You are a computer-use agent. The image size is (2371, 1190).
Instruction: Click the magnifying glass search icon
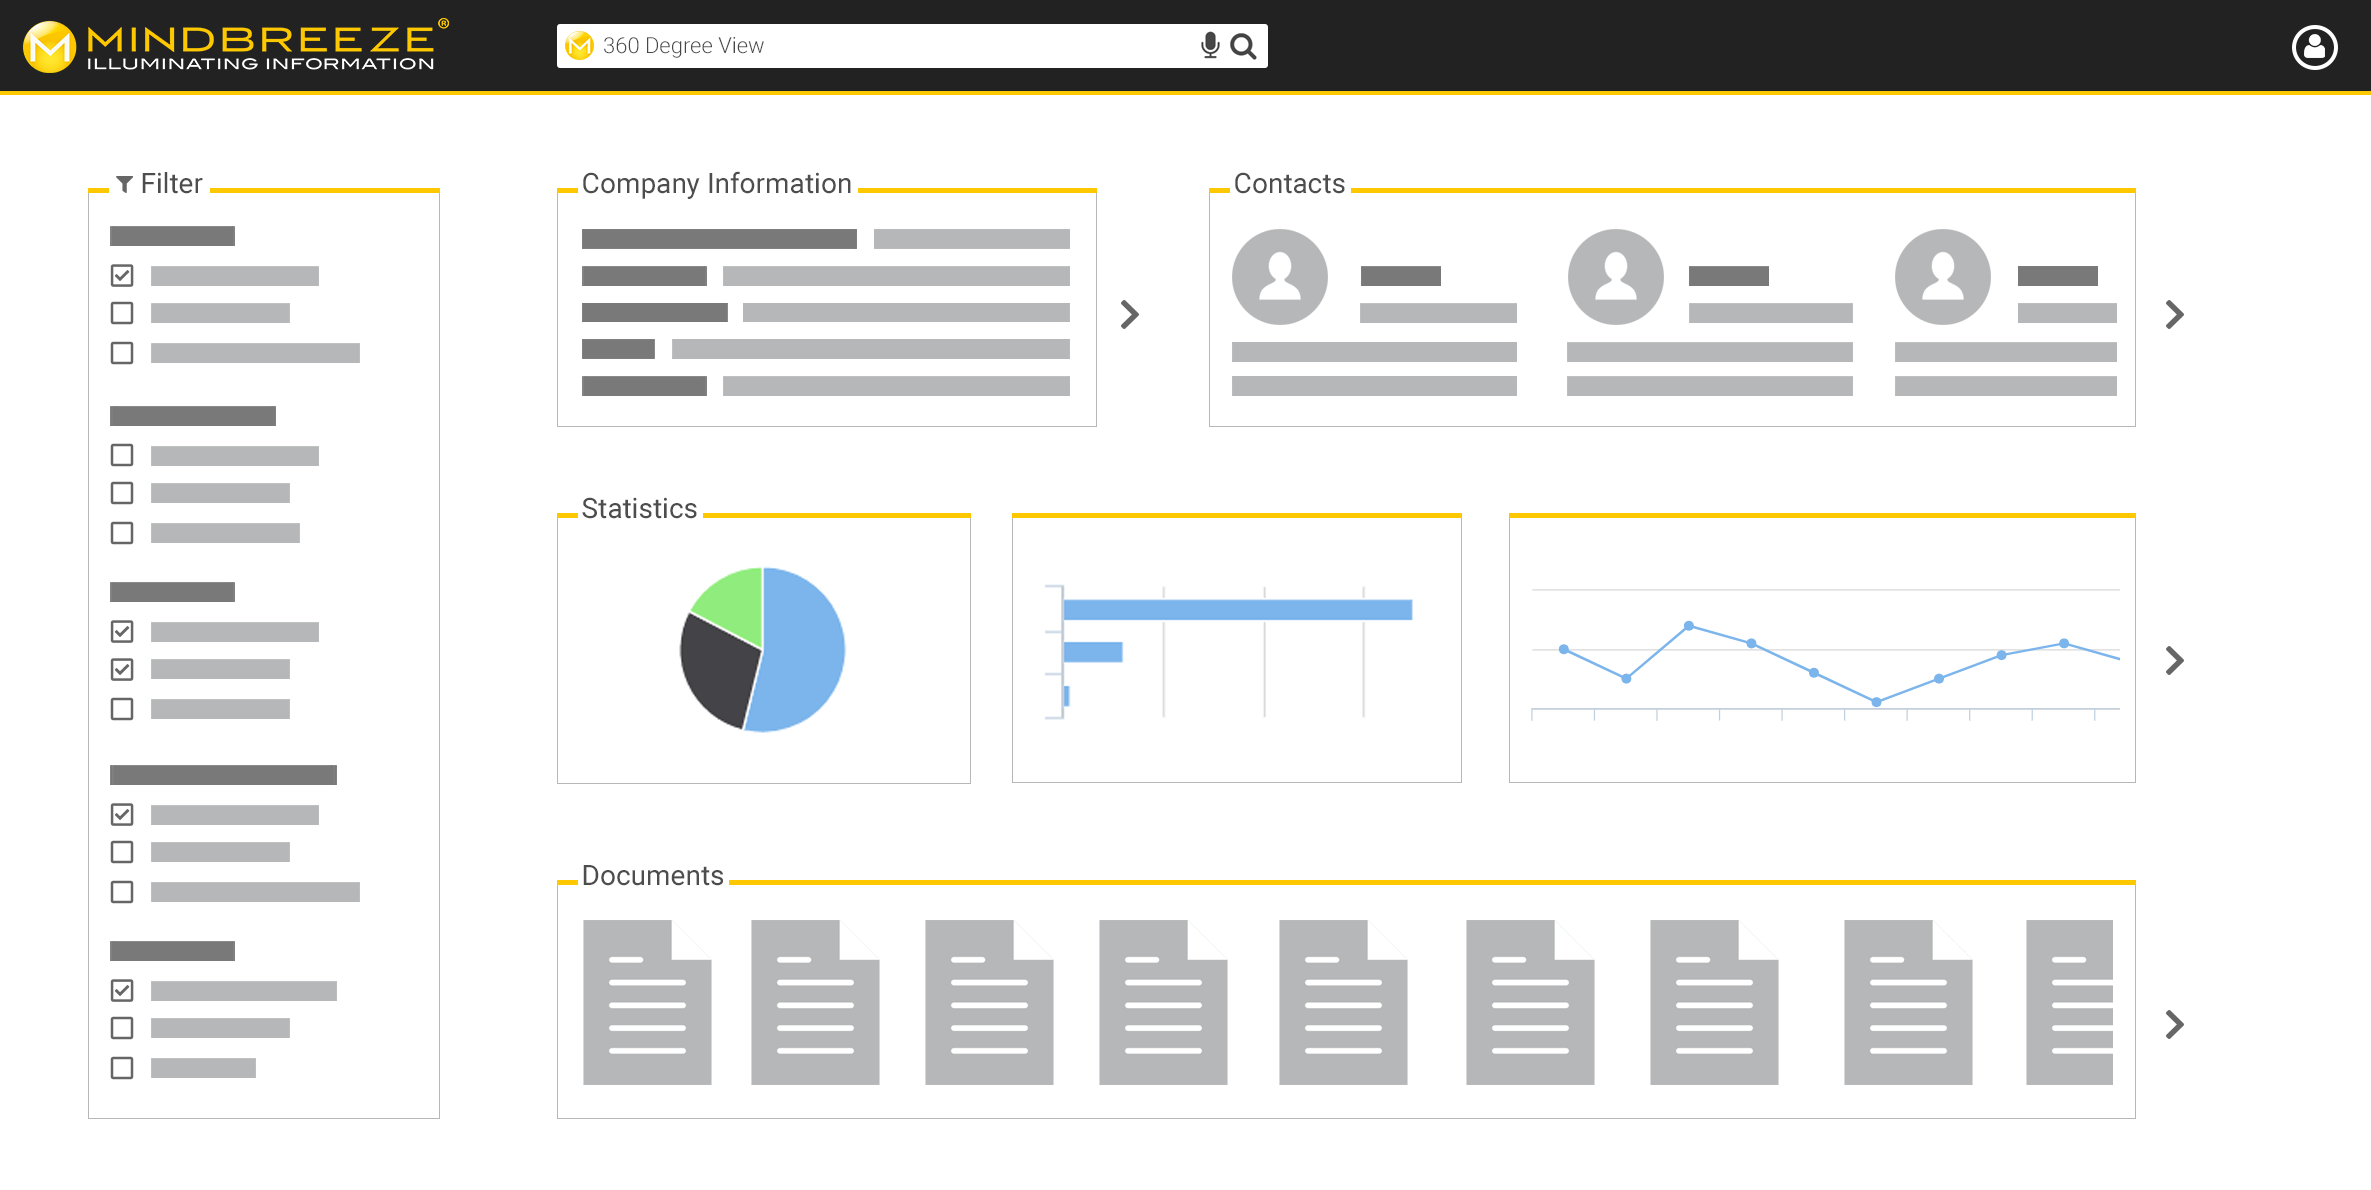(x=1243, y=46)
